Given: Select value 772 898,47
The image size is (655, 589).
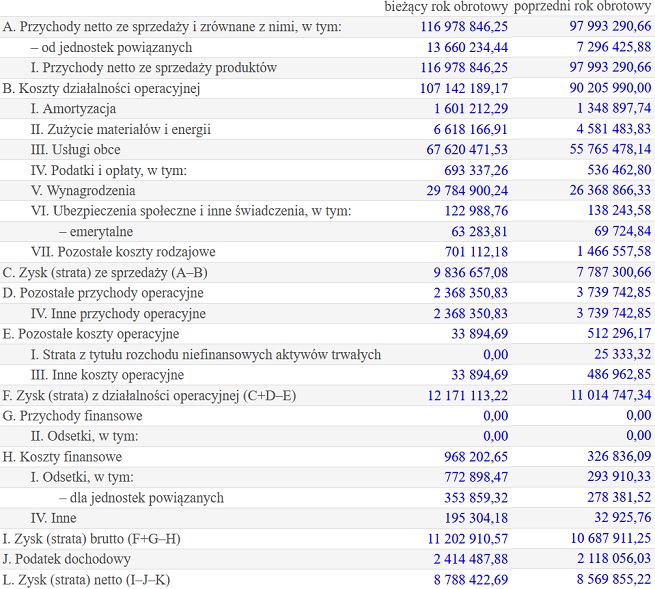Looking at the screenshot, I should [476, 477].
